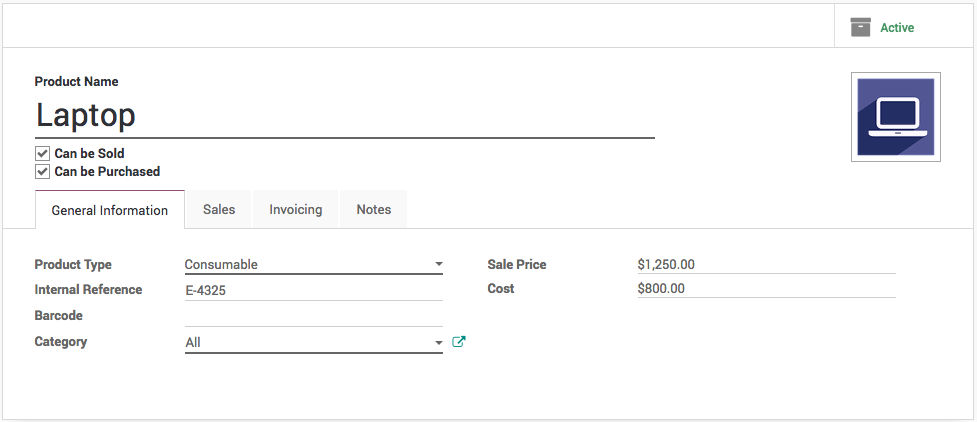Expand the Product Type dropdown arrow
This screenshot has width=977, height=422.
click(x=438, y=265)
